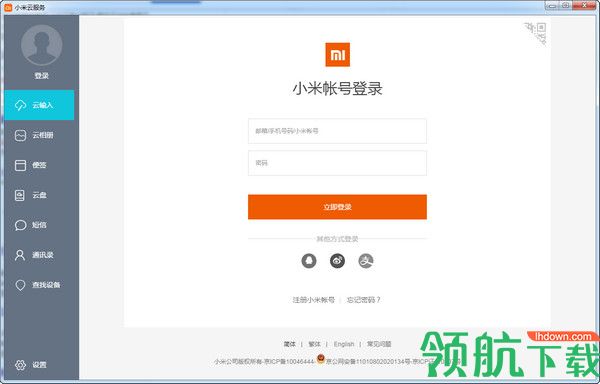Open the 常见问题 link
The height and width of the screenshot is (384, 600).
379,344
